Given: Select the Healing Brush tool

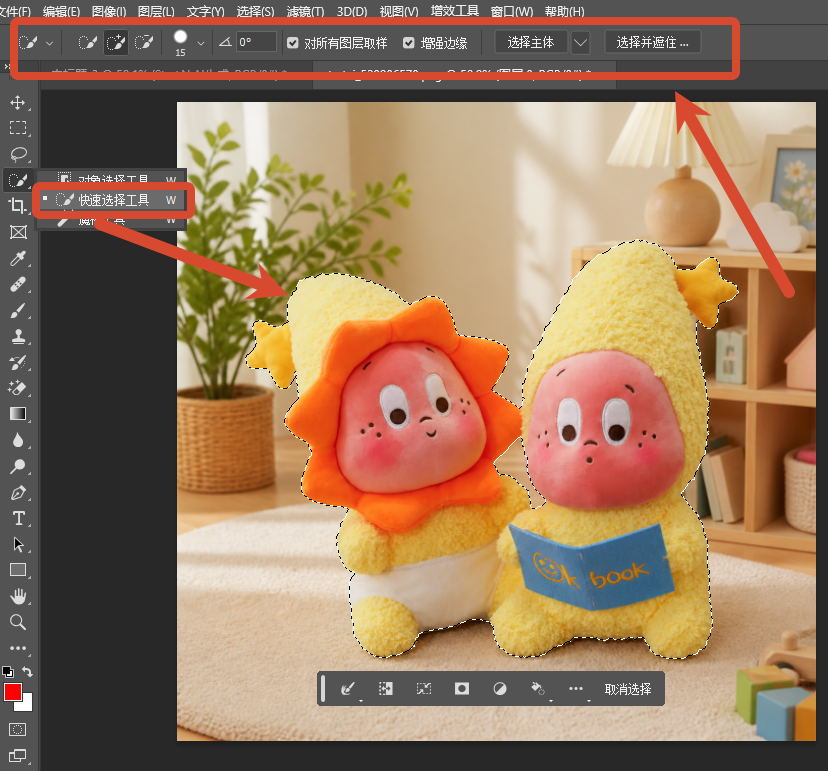Looking at the screenshot, I should click(x=18, y=285).
